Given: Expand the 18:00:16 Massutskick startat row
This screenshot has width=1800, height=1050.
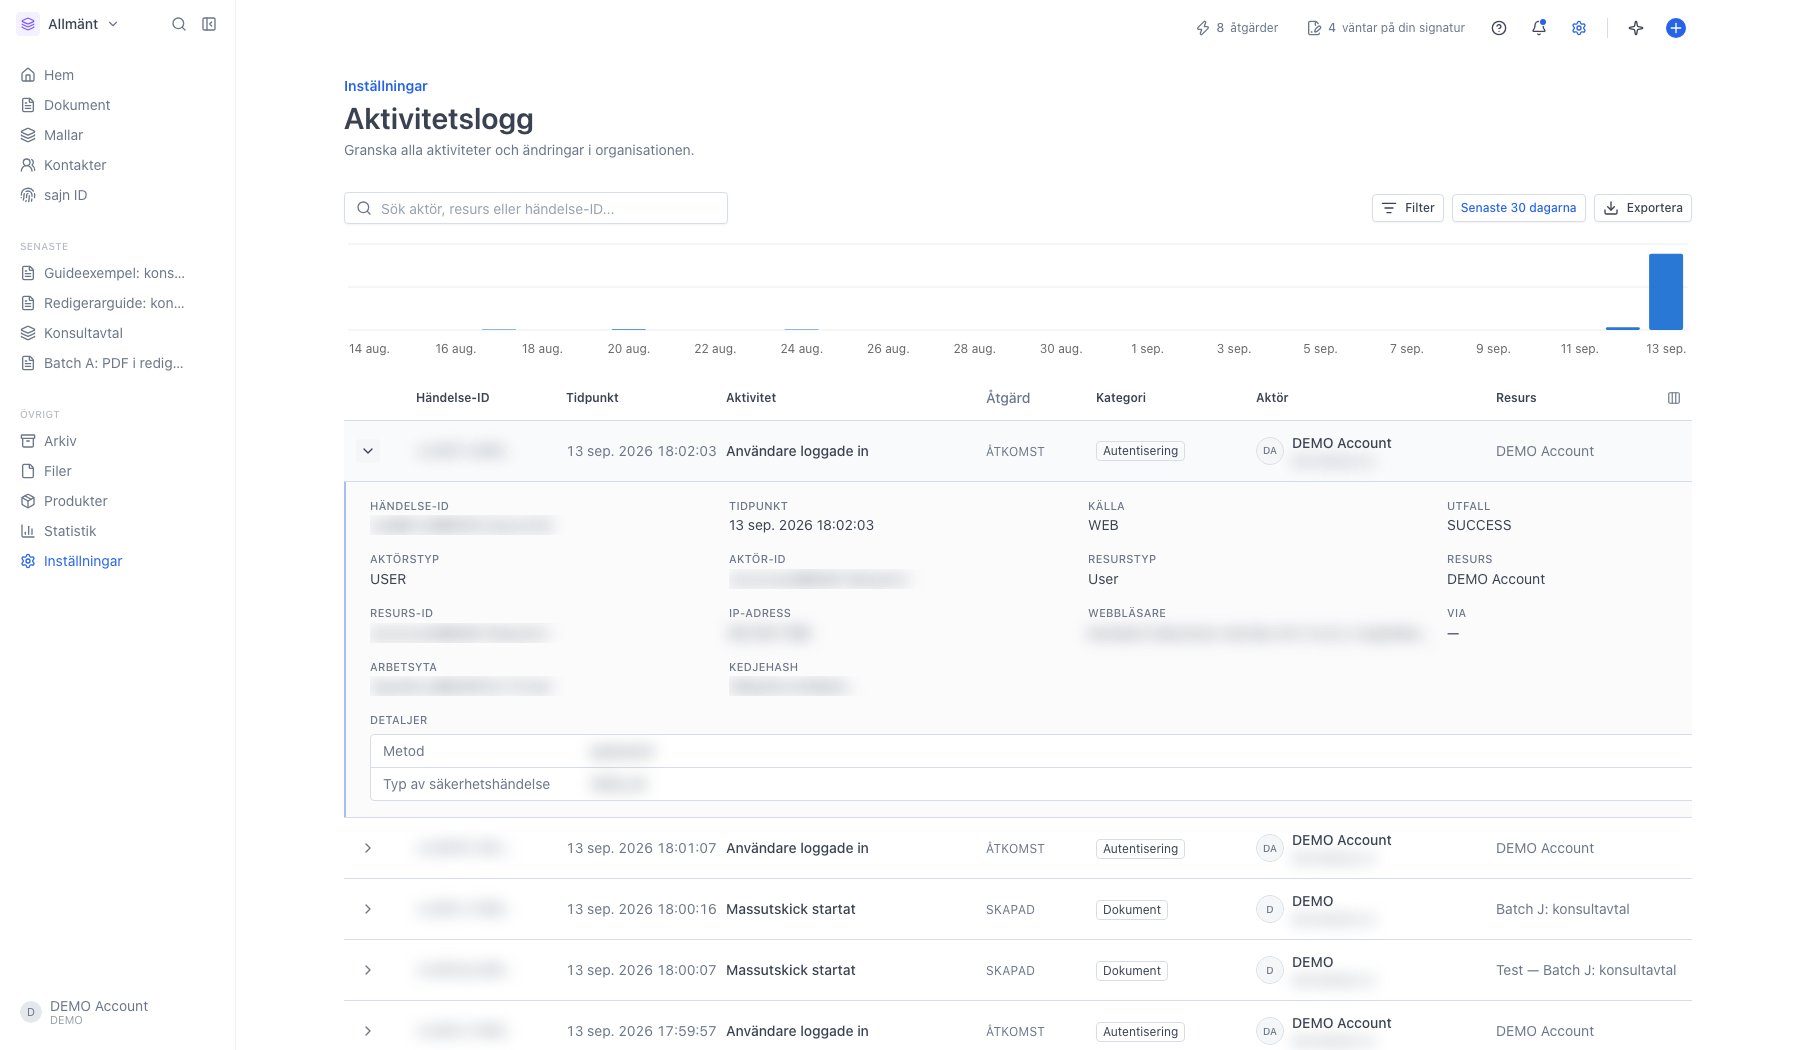Looking at the screenshot, I should tap(368, 909).
